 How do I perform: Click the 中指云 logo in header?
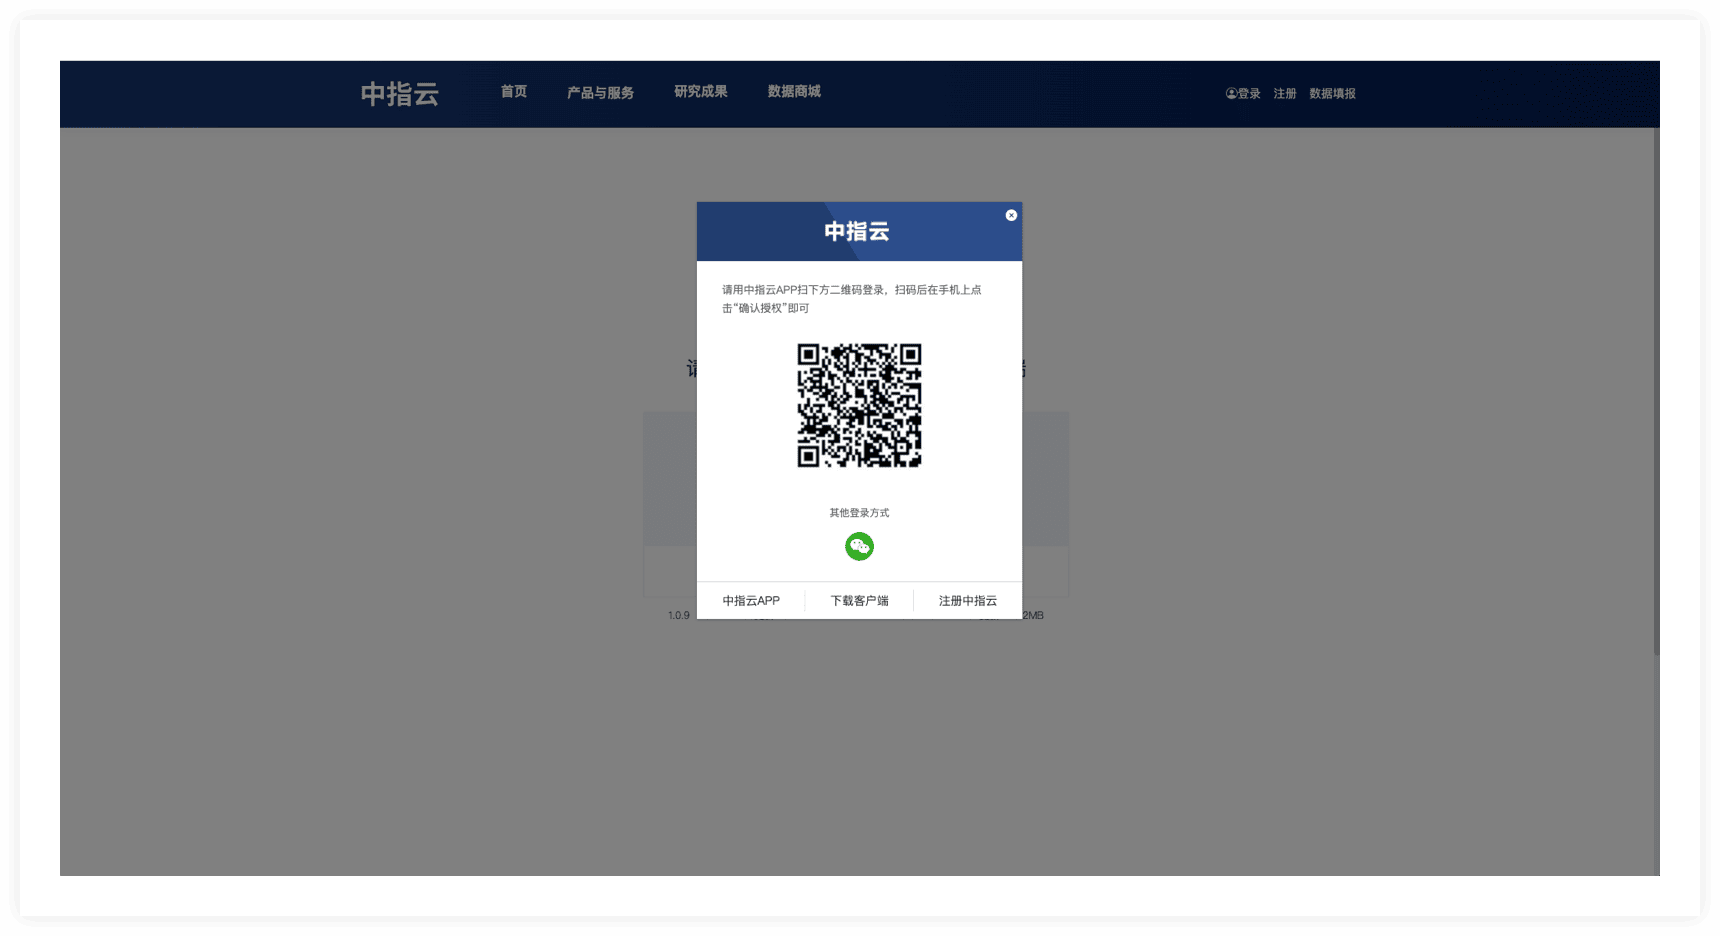tap(400, 94)
